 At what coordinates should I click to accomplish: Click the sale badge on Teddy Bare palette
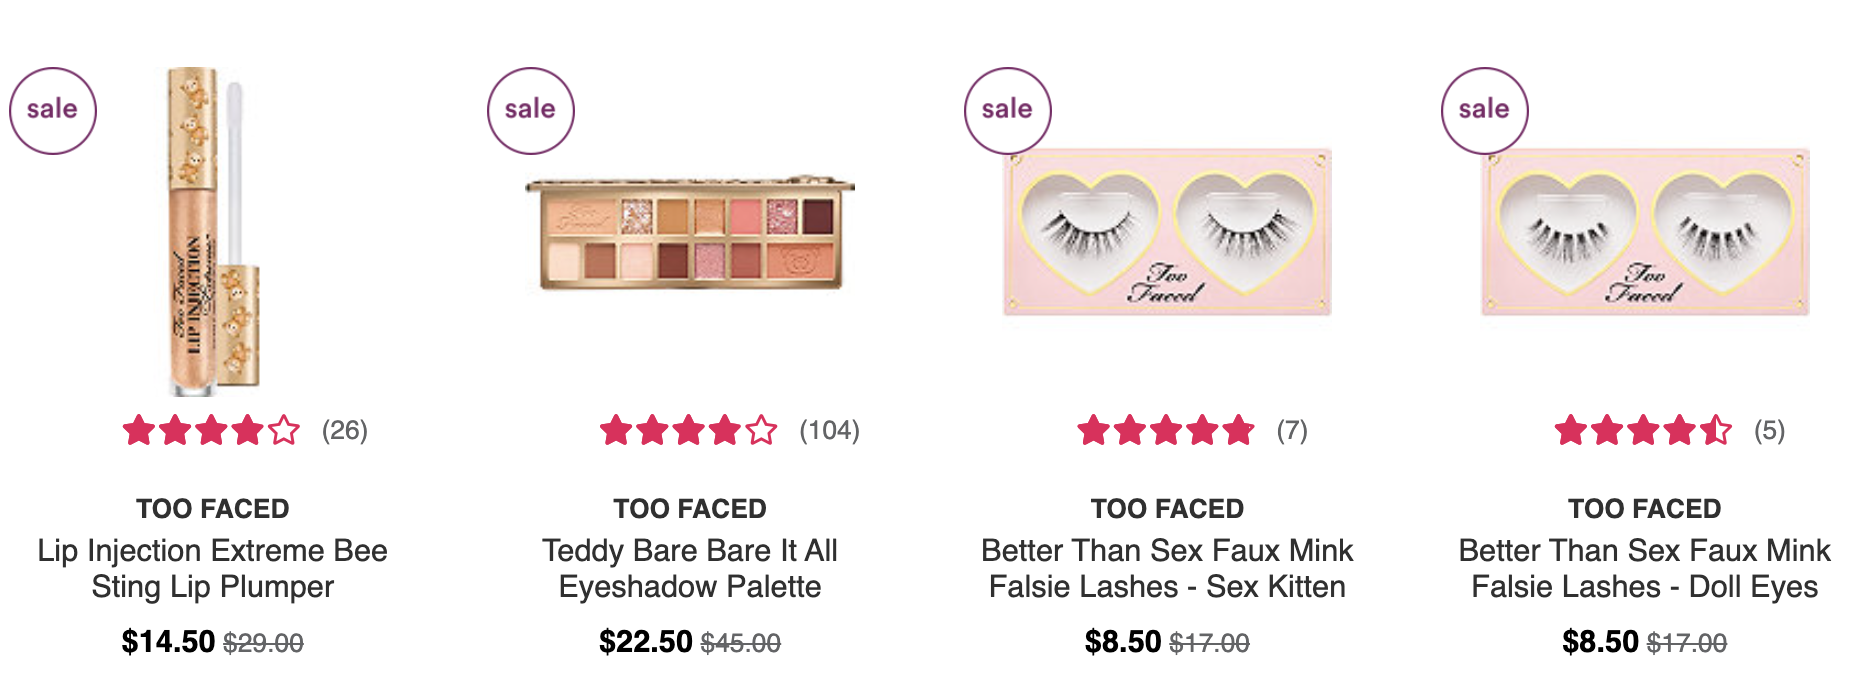(531, 111)
